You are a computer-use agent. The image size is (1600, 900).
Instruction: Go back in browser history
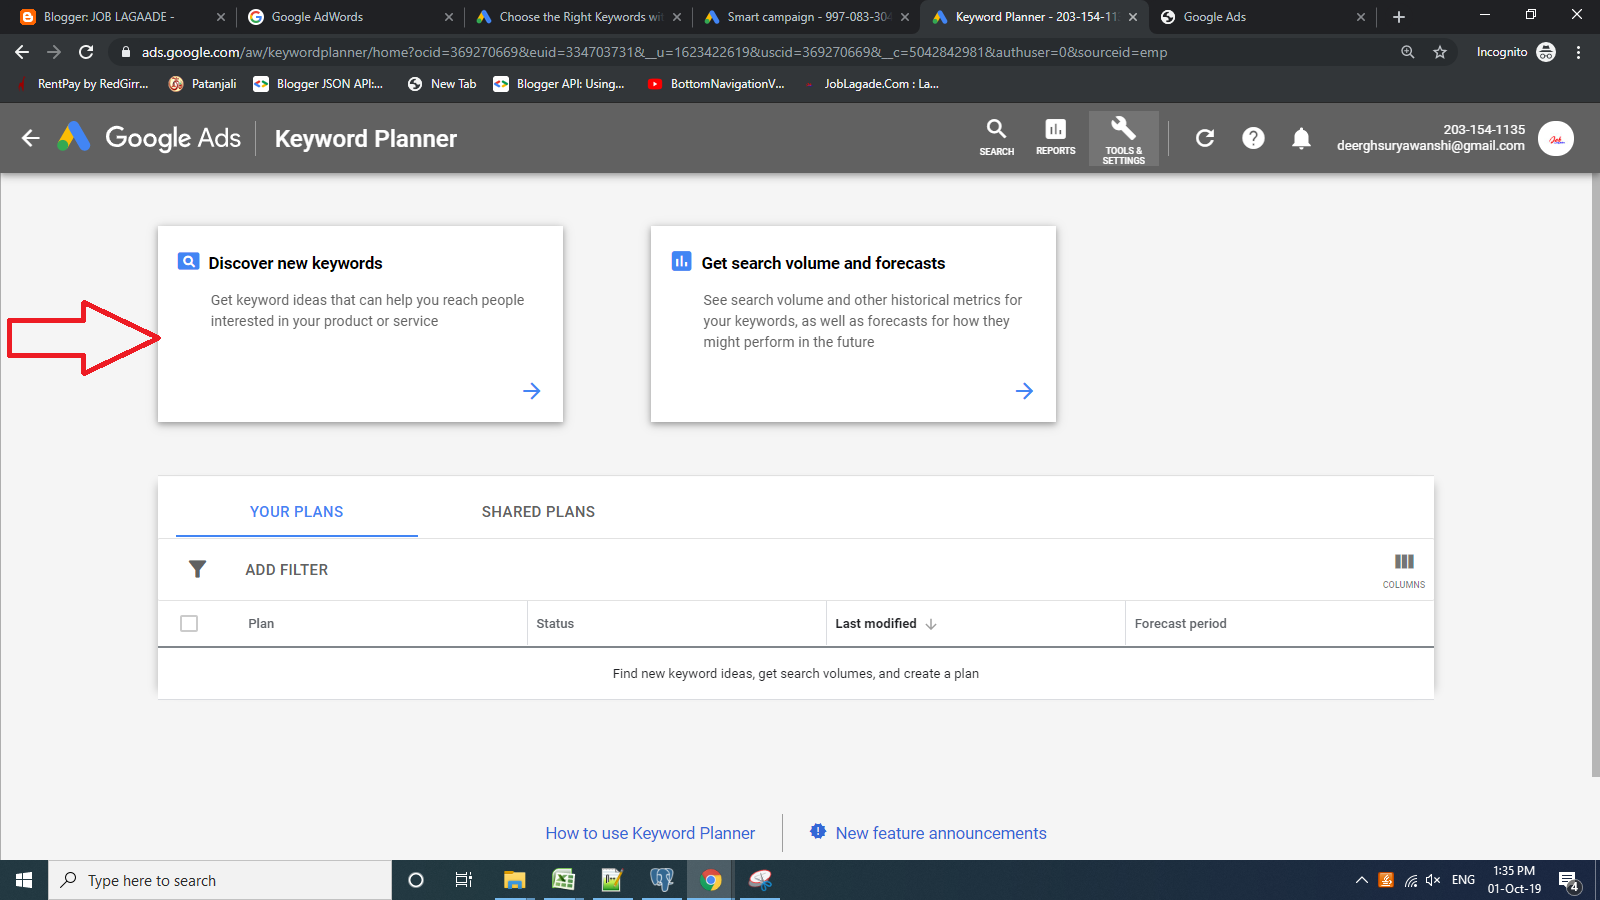22,52
